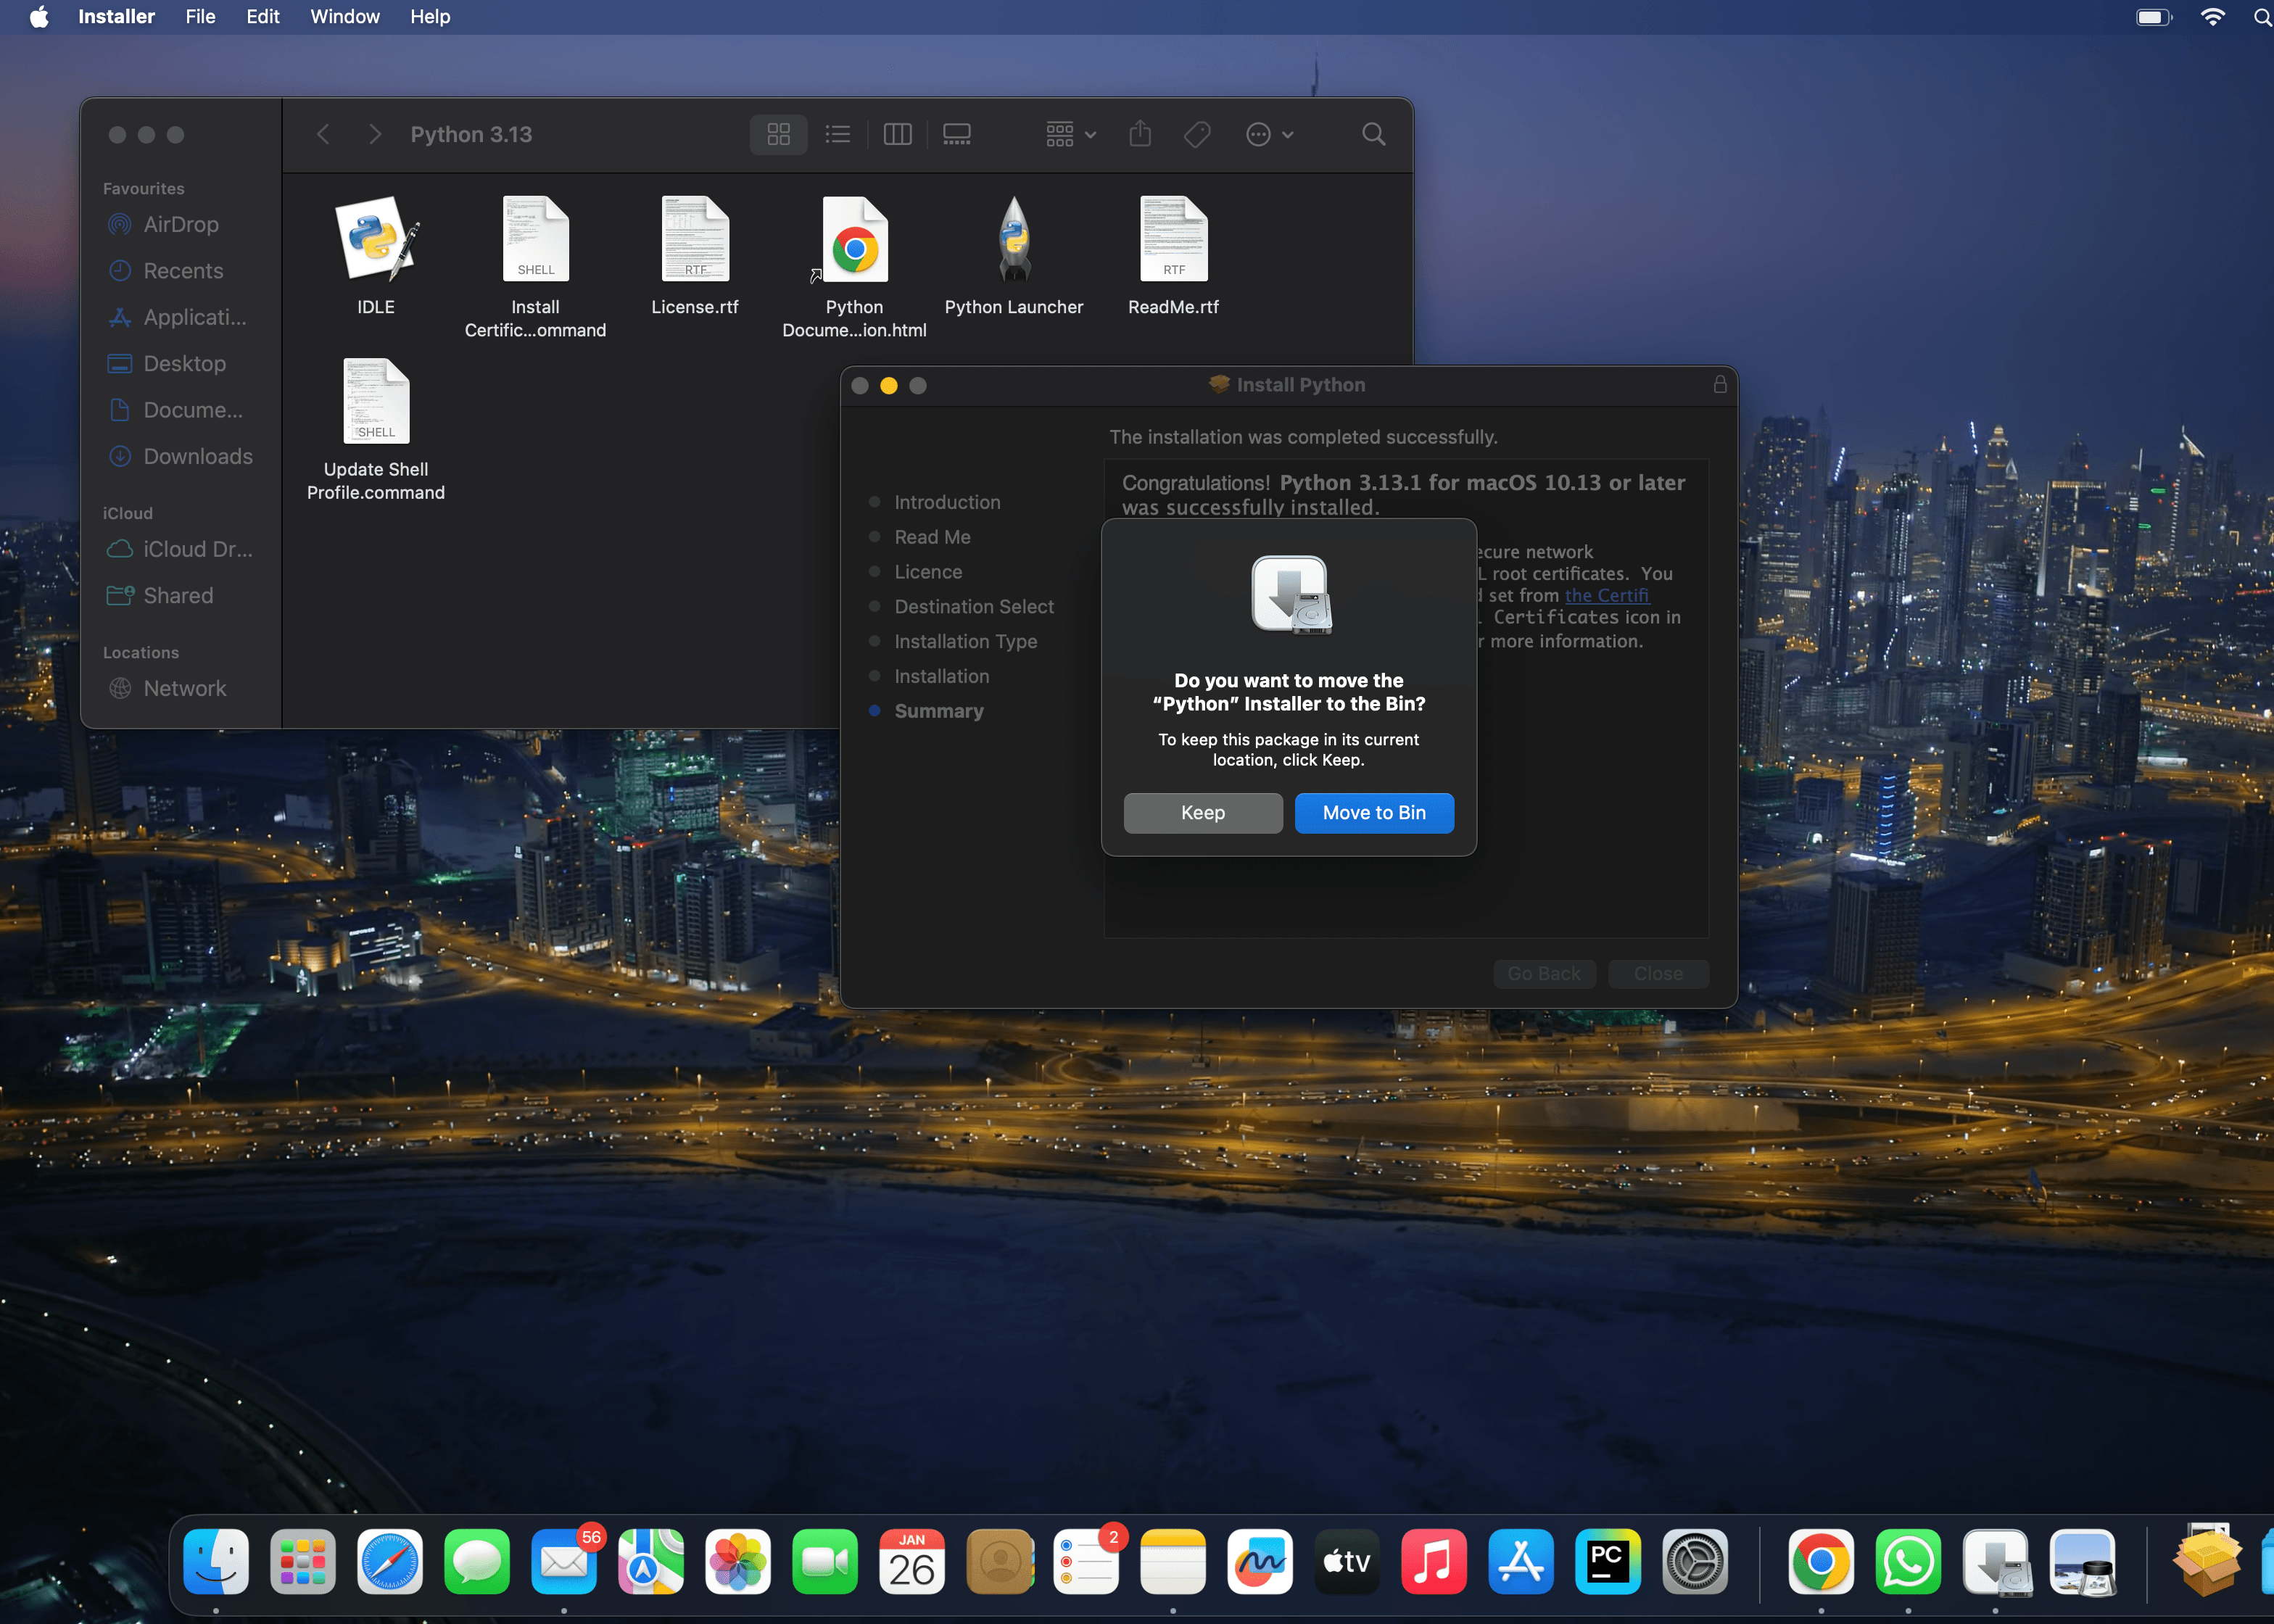The height and width of the screenshot is (1624, 2274).
Task: Switch Finder to column view
Action: pyautogui.click(x=897, y=134)
